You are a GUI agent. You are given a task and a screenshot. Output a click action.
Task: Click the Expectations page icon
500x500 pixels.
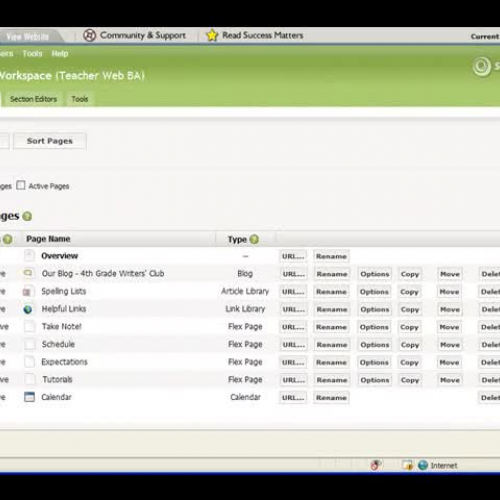(x=30, y=362)
